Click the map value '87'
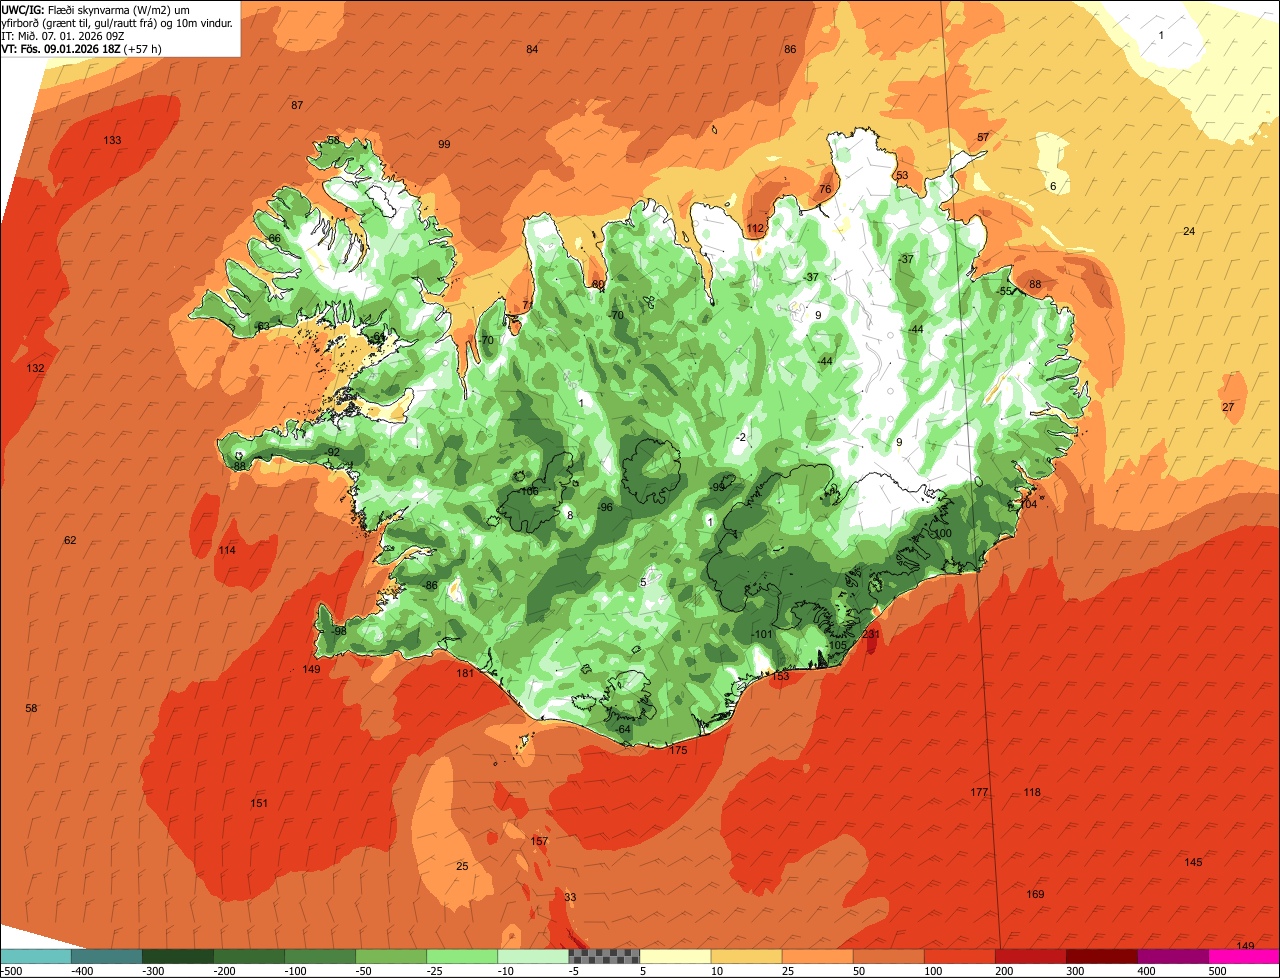Screen dimensions: 1280x978 (x=297, y=106)
